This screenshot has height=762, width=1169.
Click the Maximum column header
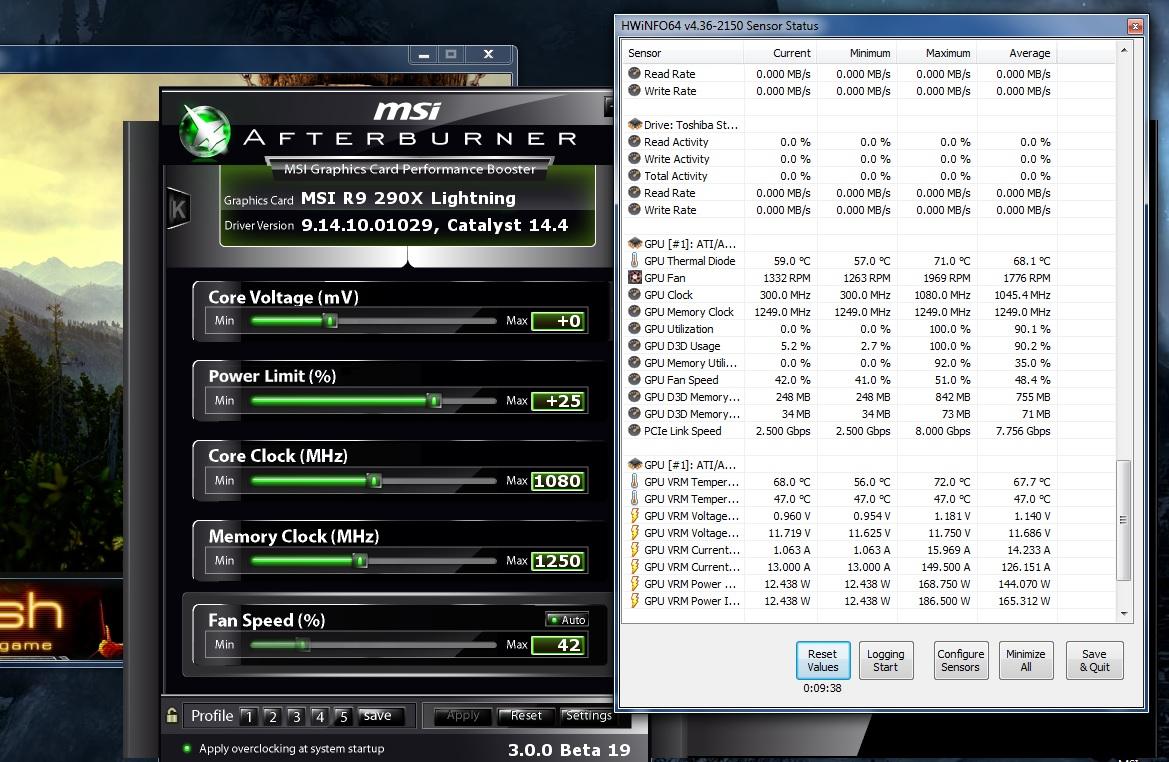937,53
